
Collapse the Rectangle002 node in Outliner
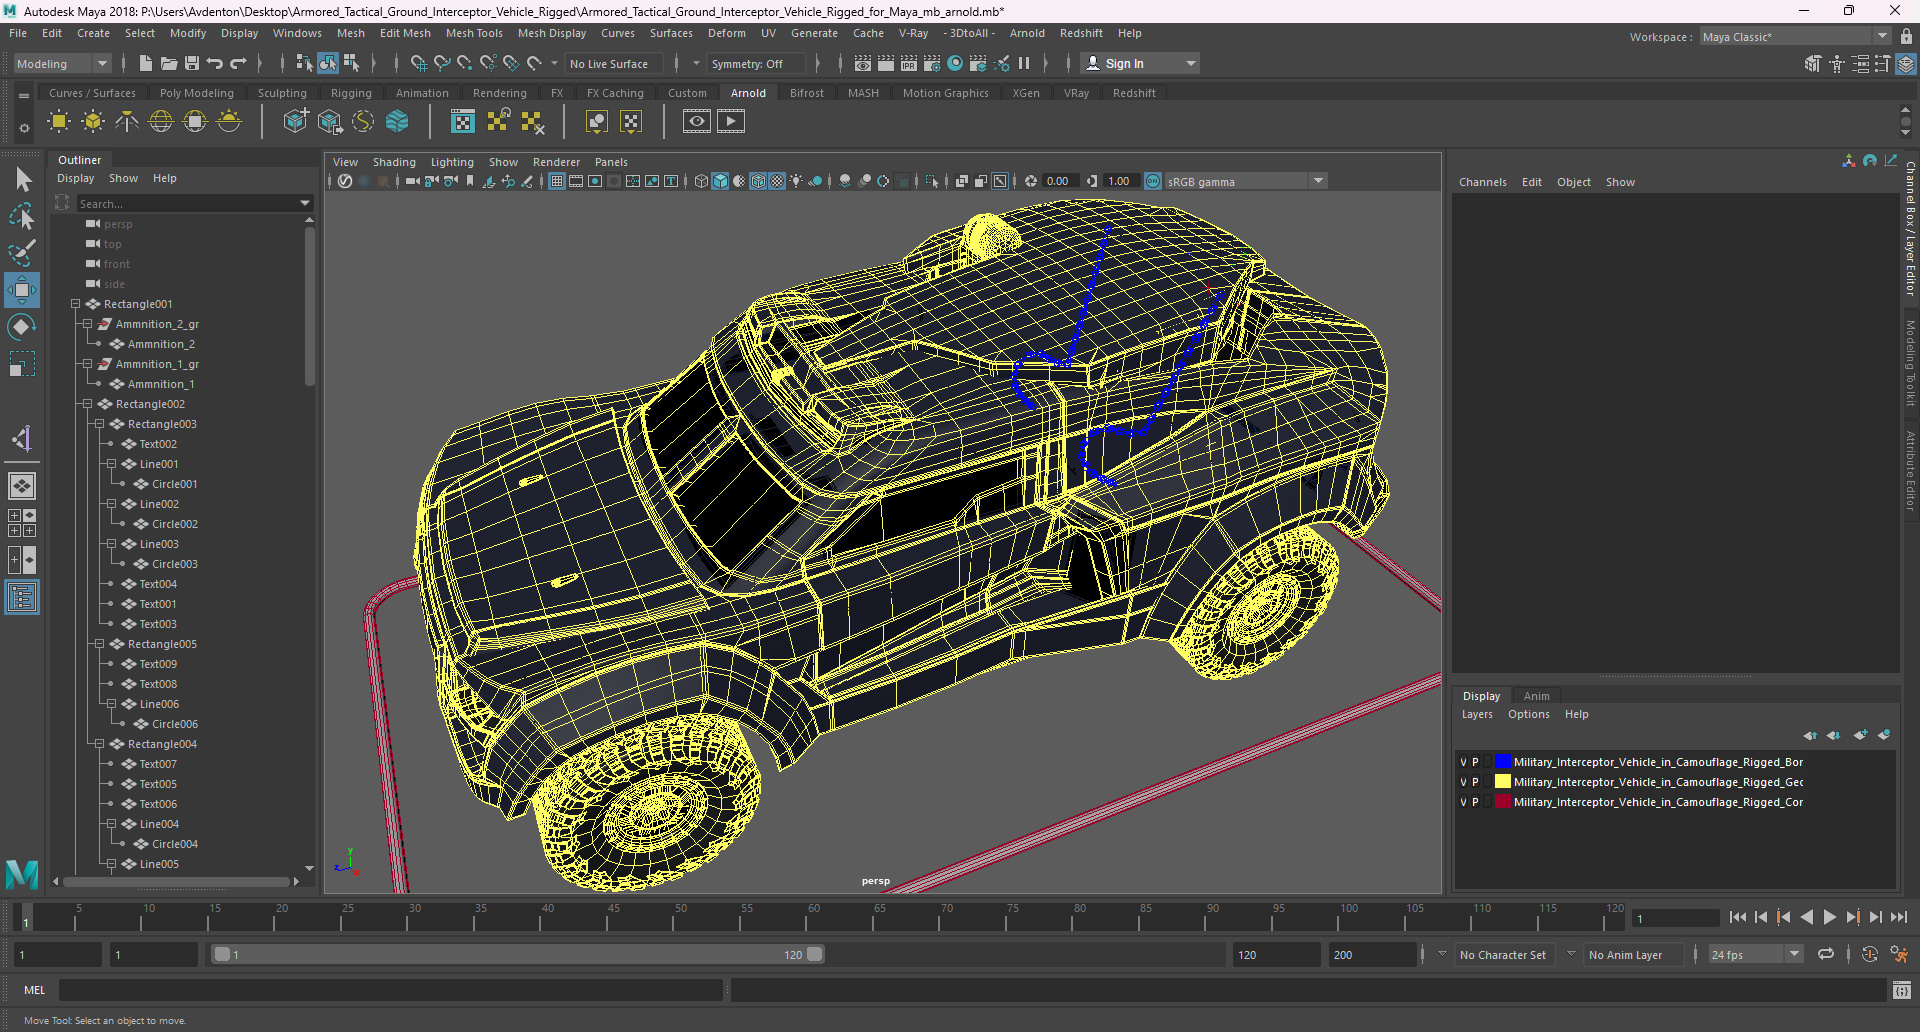point(88,404)
